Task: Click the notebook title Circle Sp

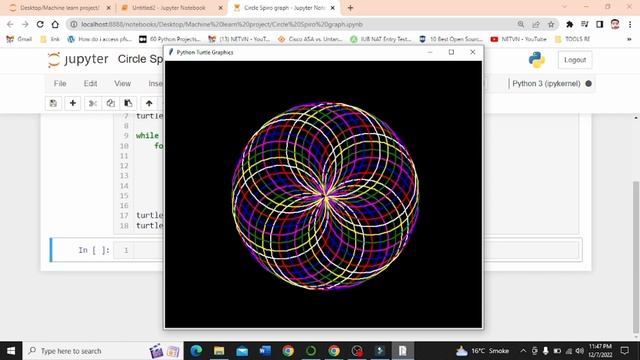Action: point(140,59)
